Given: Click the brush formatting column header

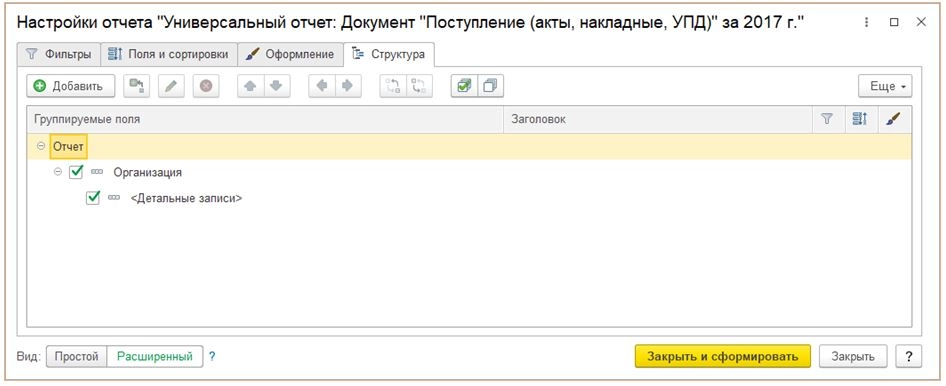Looking at the screenshot, I should 893,119.
